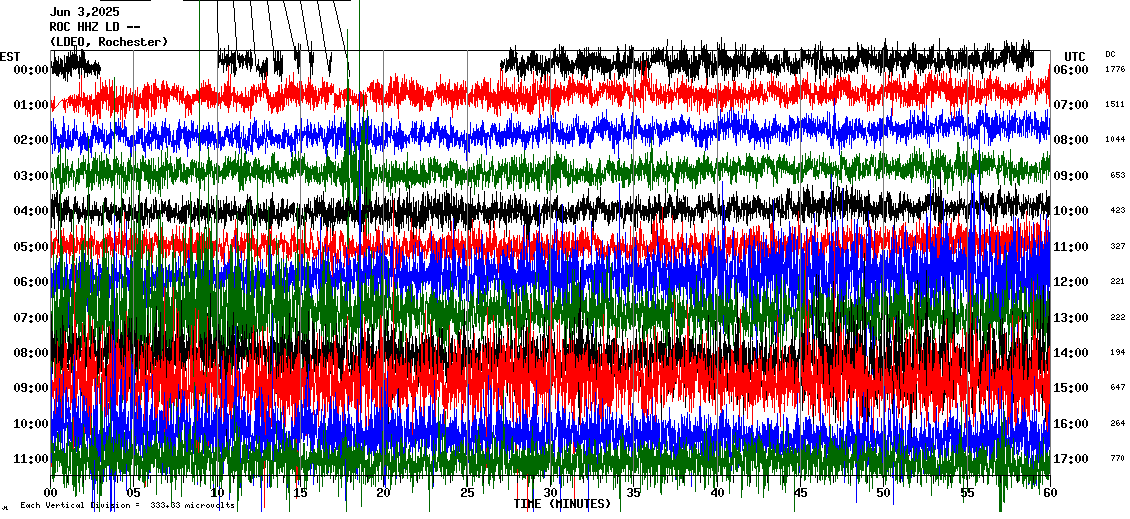This screenshot has height=519, width=1130.
Task: Click the 05 minute axis tick label
Action: tap(134, 494)
